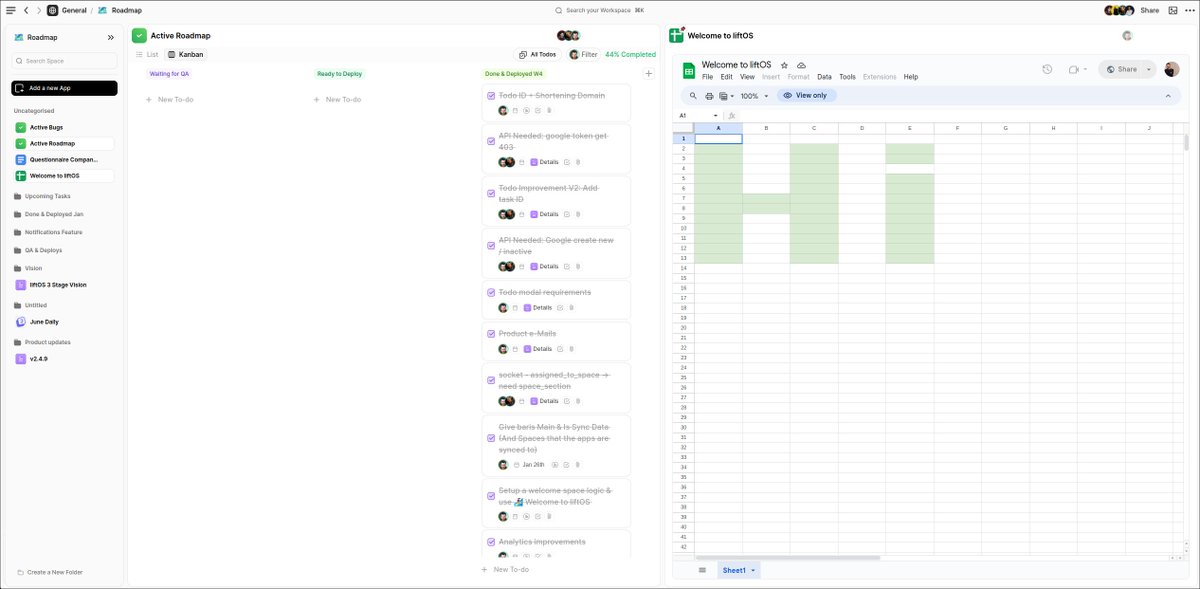Open the Sheet1 tab menu arrow
The height and width of the screenshot is (589, 1200).
[751, 569]
